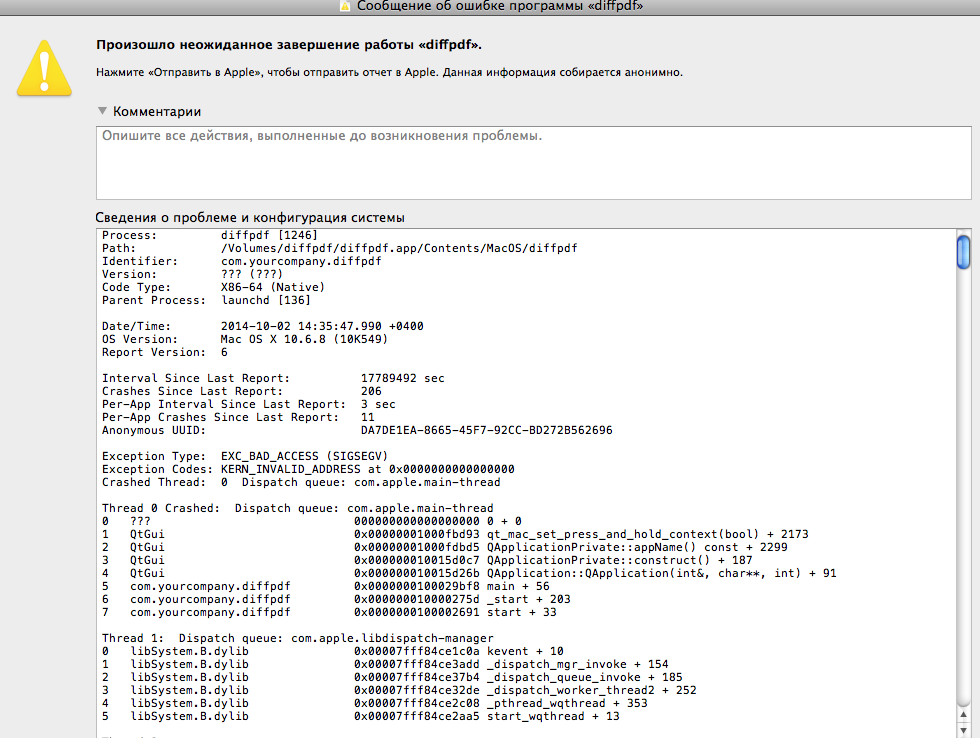Click the Per-App Crashes Since Last Report: 11 line
The image size is (980, 738).
(x=238, y=417)
